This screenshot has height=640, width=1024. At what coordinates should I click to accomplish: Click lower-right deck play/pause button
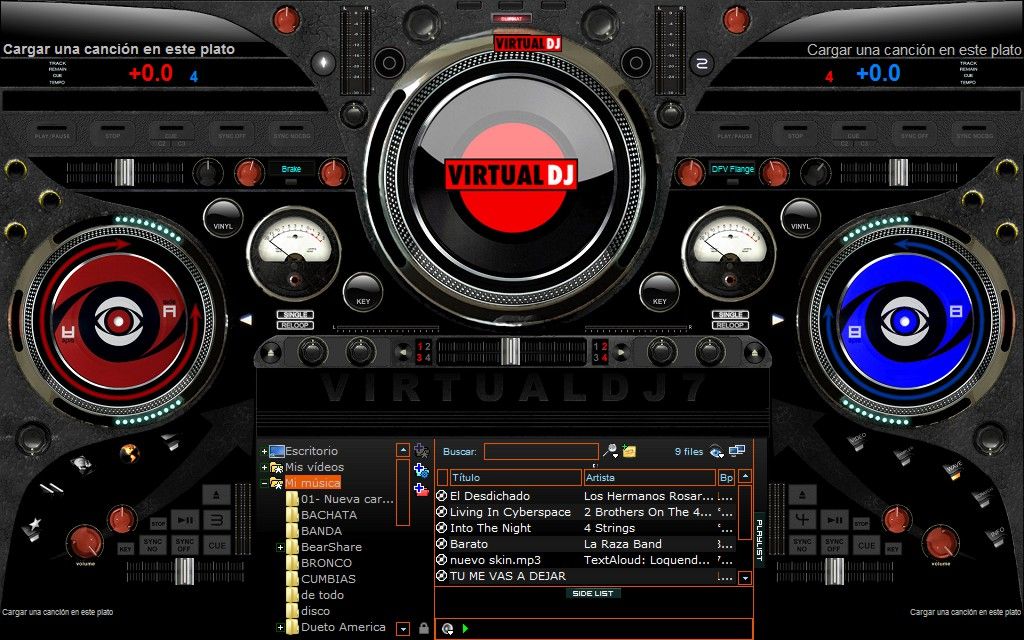(x=834, y=520)
